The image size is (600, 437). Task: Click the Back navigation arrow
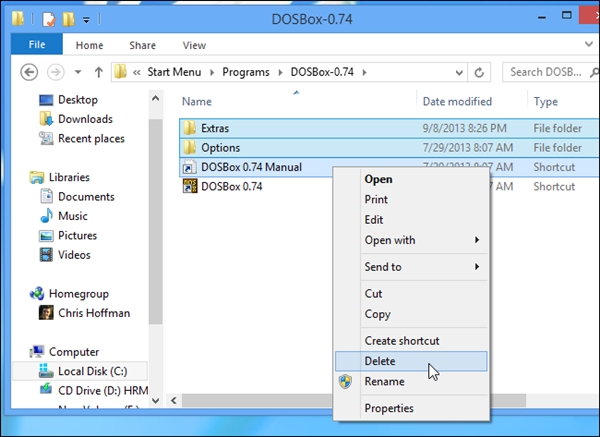[29, 72]
